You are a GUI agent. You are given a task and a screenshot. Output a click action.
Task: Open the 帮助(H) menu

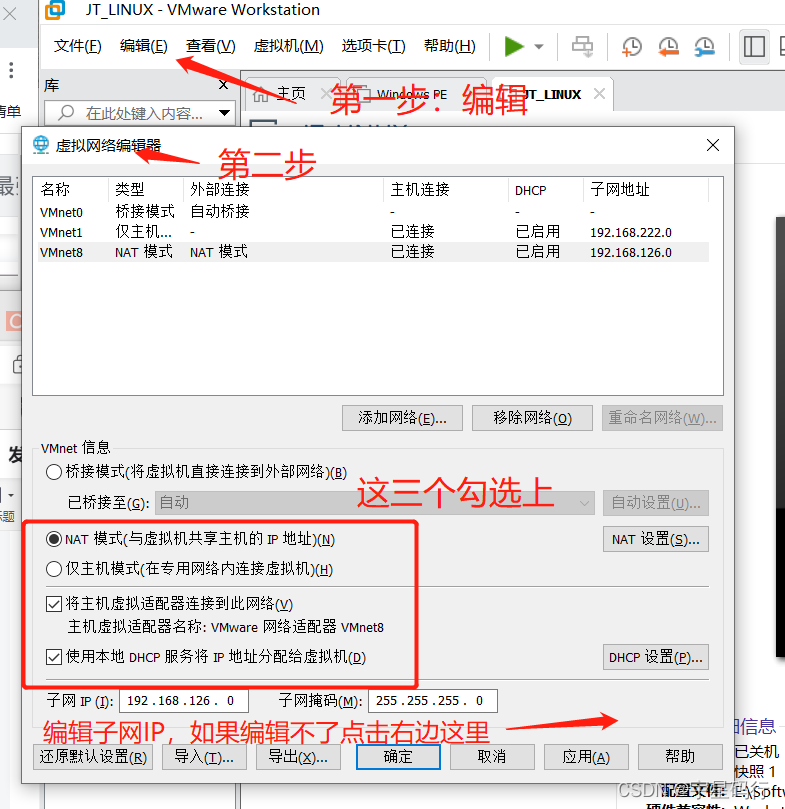click(450, 46)
